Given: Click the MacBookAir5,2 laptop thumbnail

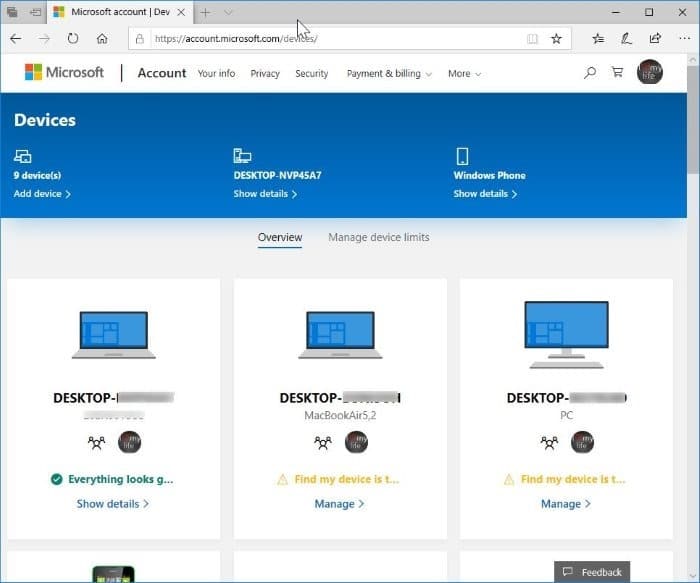Looking at the screenshot, I should pyautogui.click(x=340, y=335).
